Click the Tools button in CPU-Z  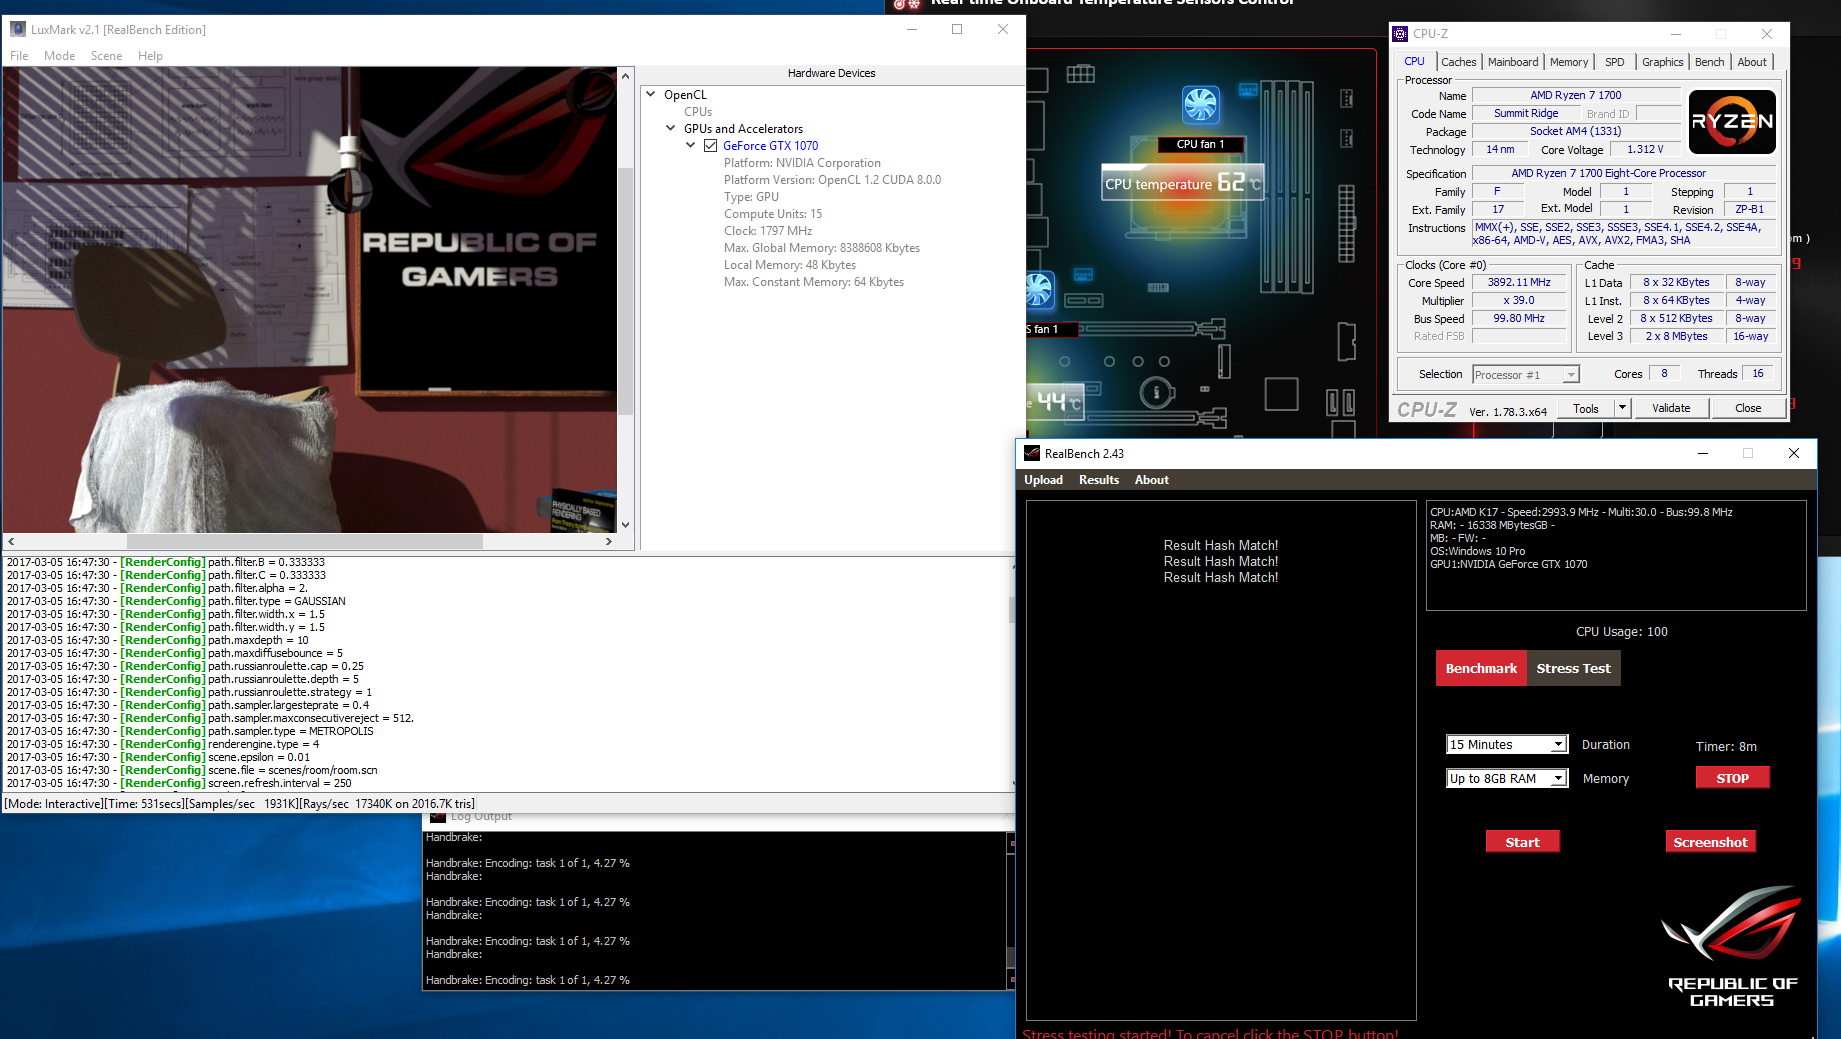point(1585,408)
